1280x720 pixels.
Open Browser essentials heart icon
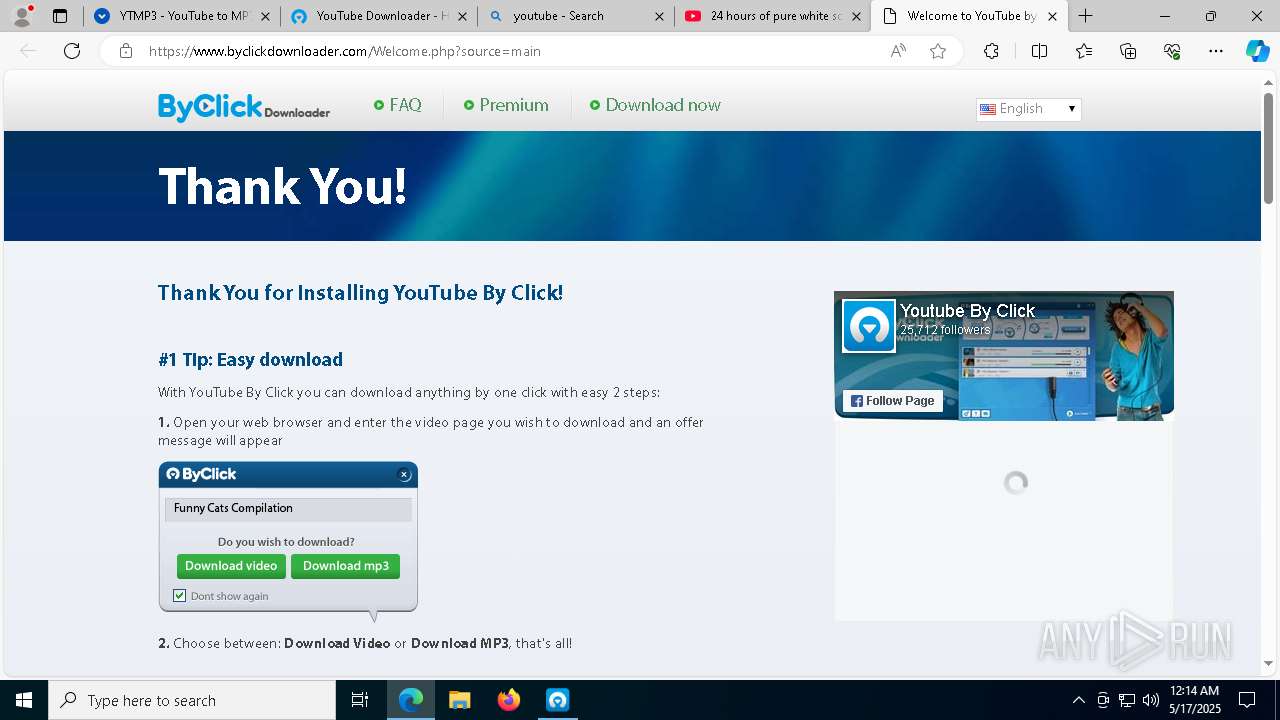pos(1172,51)
